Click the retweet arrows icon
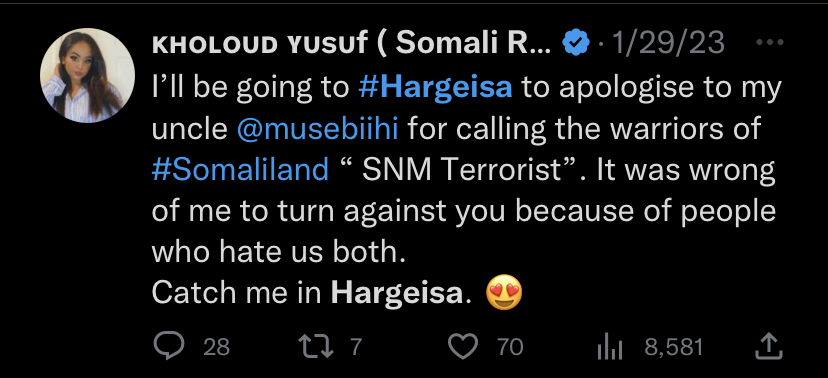The image size is (828, 378). [316, 347]
